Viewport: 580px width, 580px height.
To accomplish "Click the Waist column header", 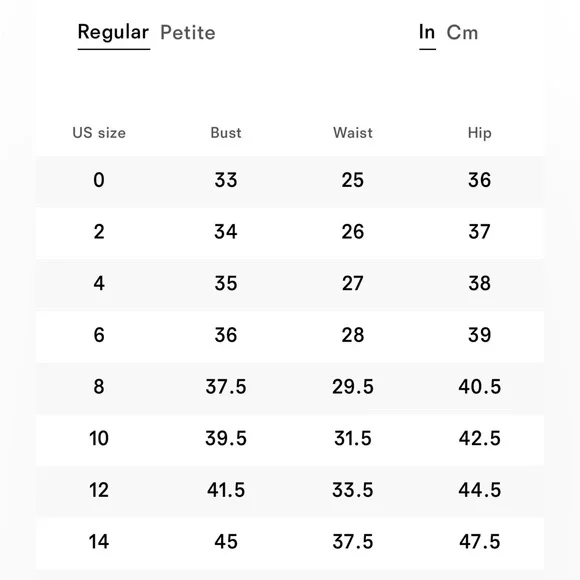I will point(353,133).
